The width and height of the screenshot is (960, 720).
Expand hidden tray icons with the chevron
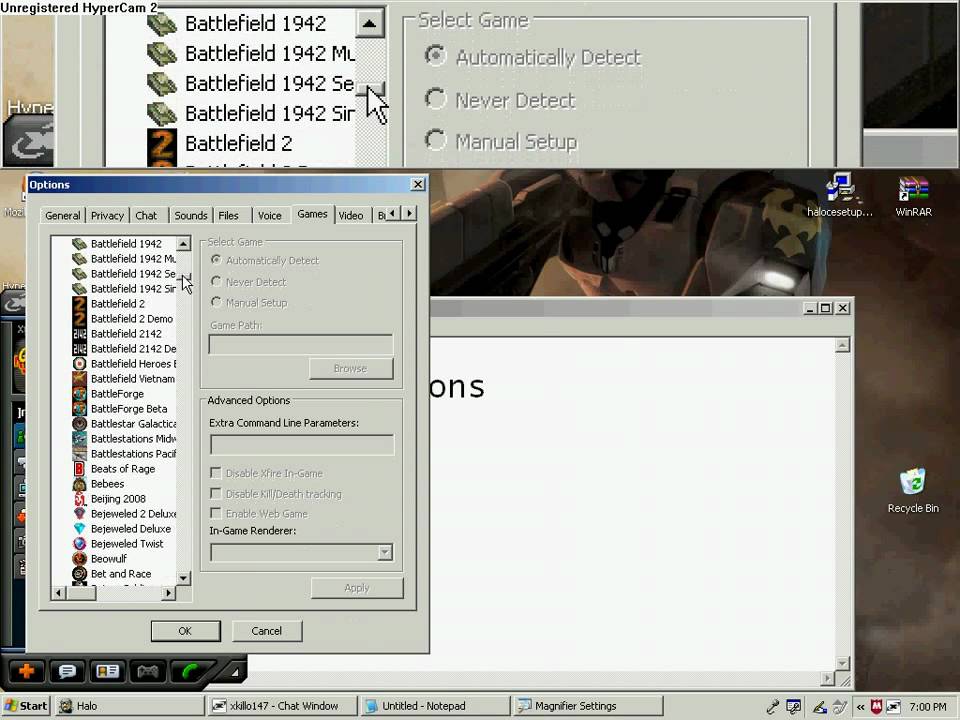(860, 707)
